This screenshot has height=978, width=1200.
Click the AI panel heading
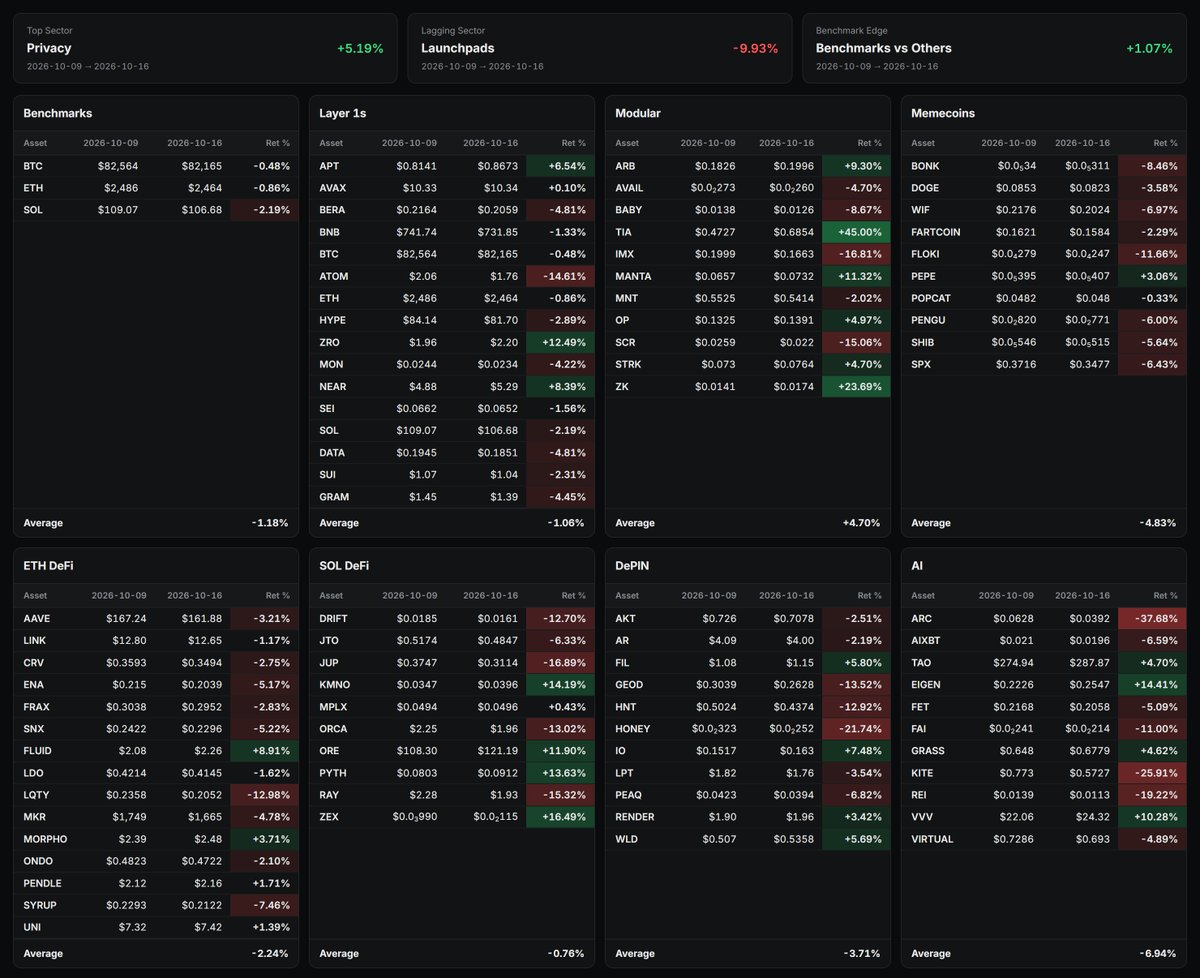pos(916,566)
